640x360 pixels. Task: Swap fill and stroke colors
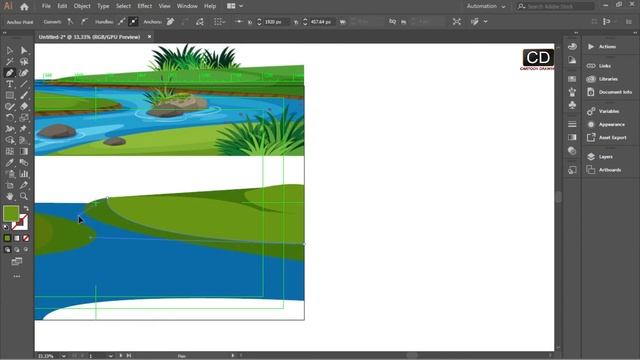pos(26,208)
